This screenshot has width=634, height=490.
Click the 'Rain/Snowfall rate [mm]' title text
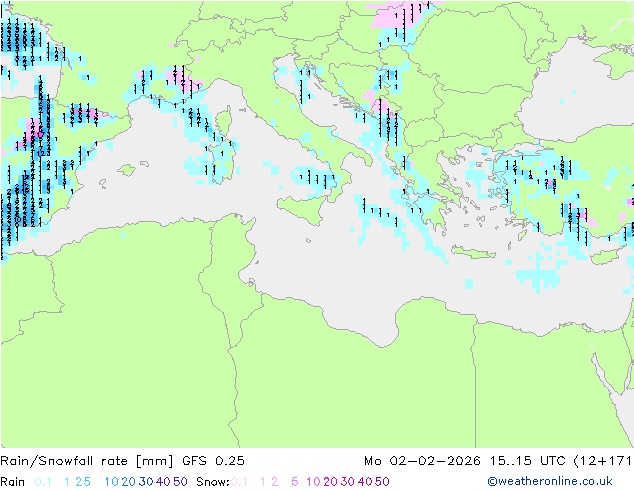pyautogui.click(x=87, y=461)
